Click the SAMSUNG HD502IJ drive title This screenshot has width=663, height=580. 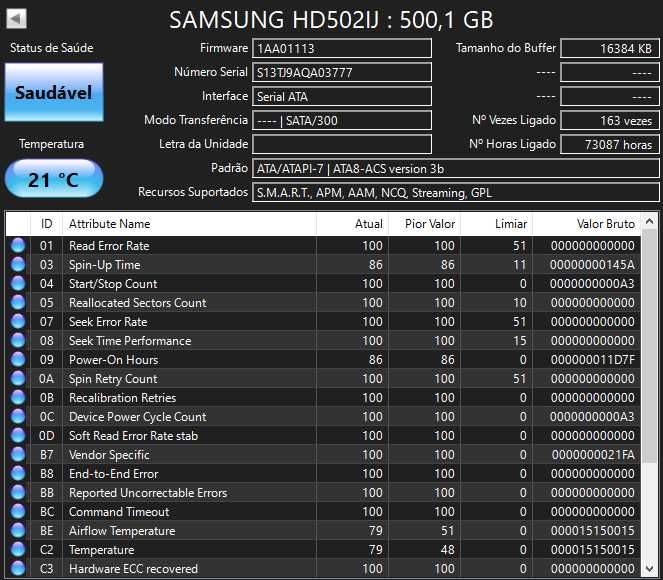pos(331,20)
